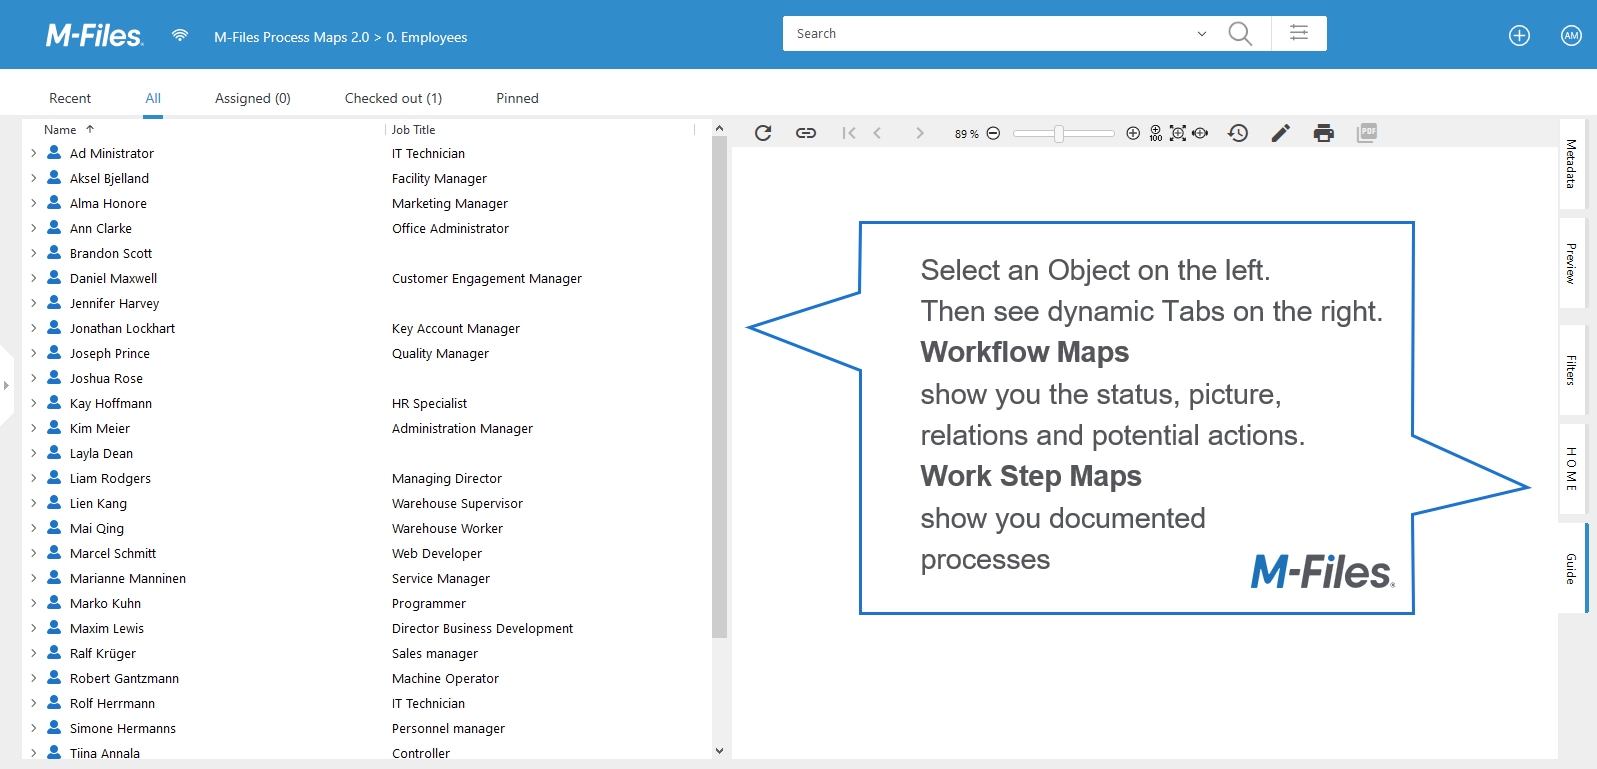Click inside the Search input field

(x=990, y=34)
